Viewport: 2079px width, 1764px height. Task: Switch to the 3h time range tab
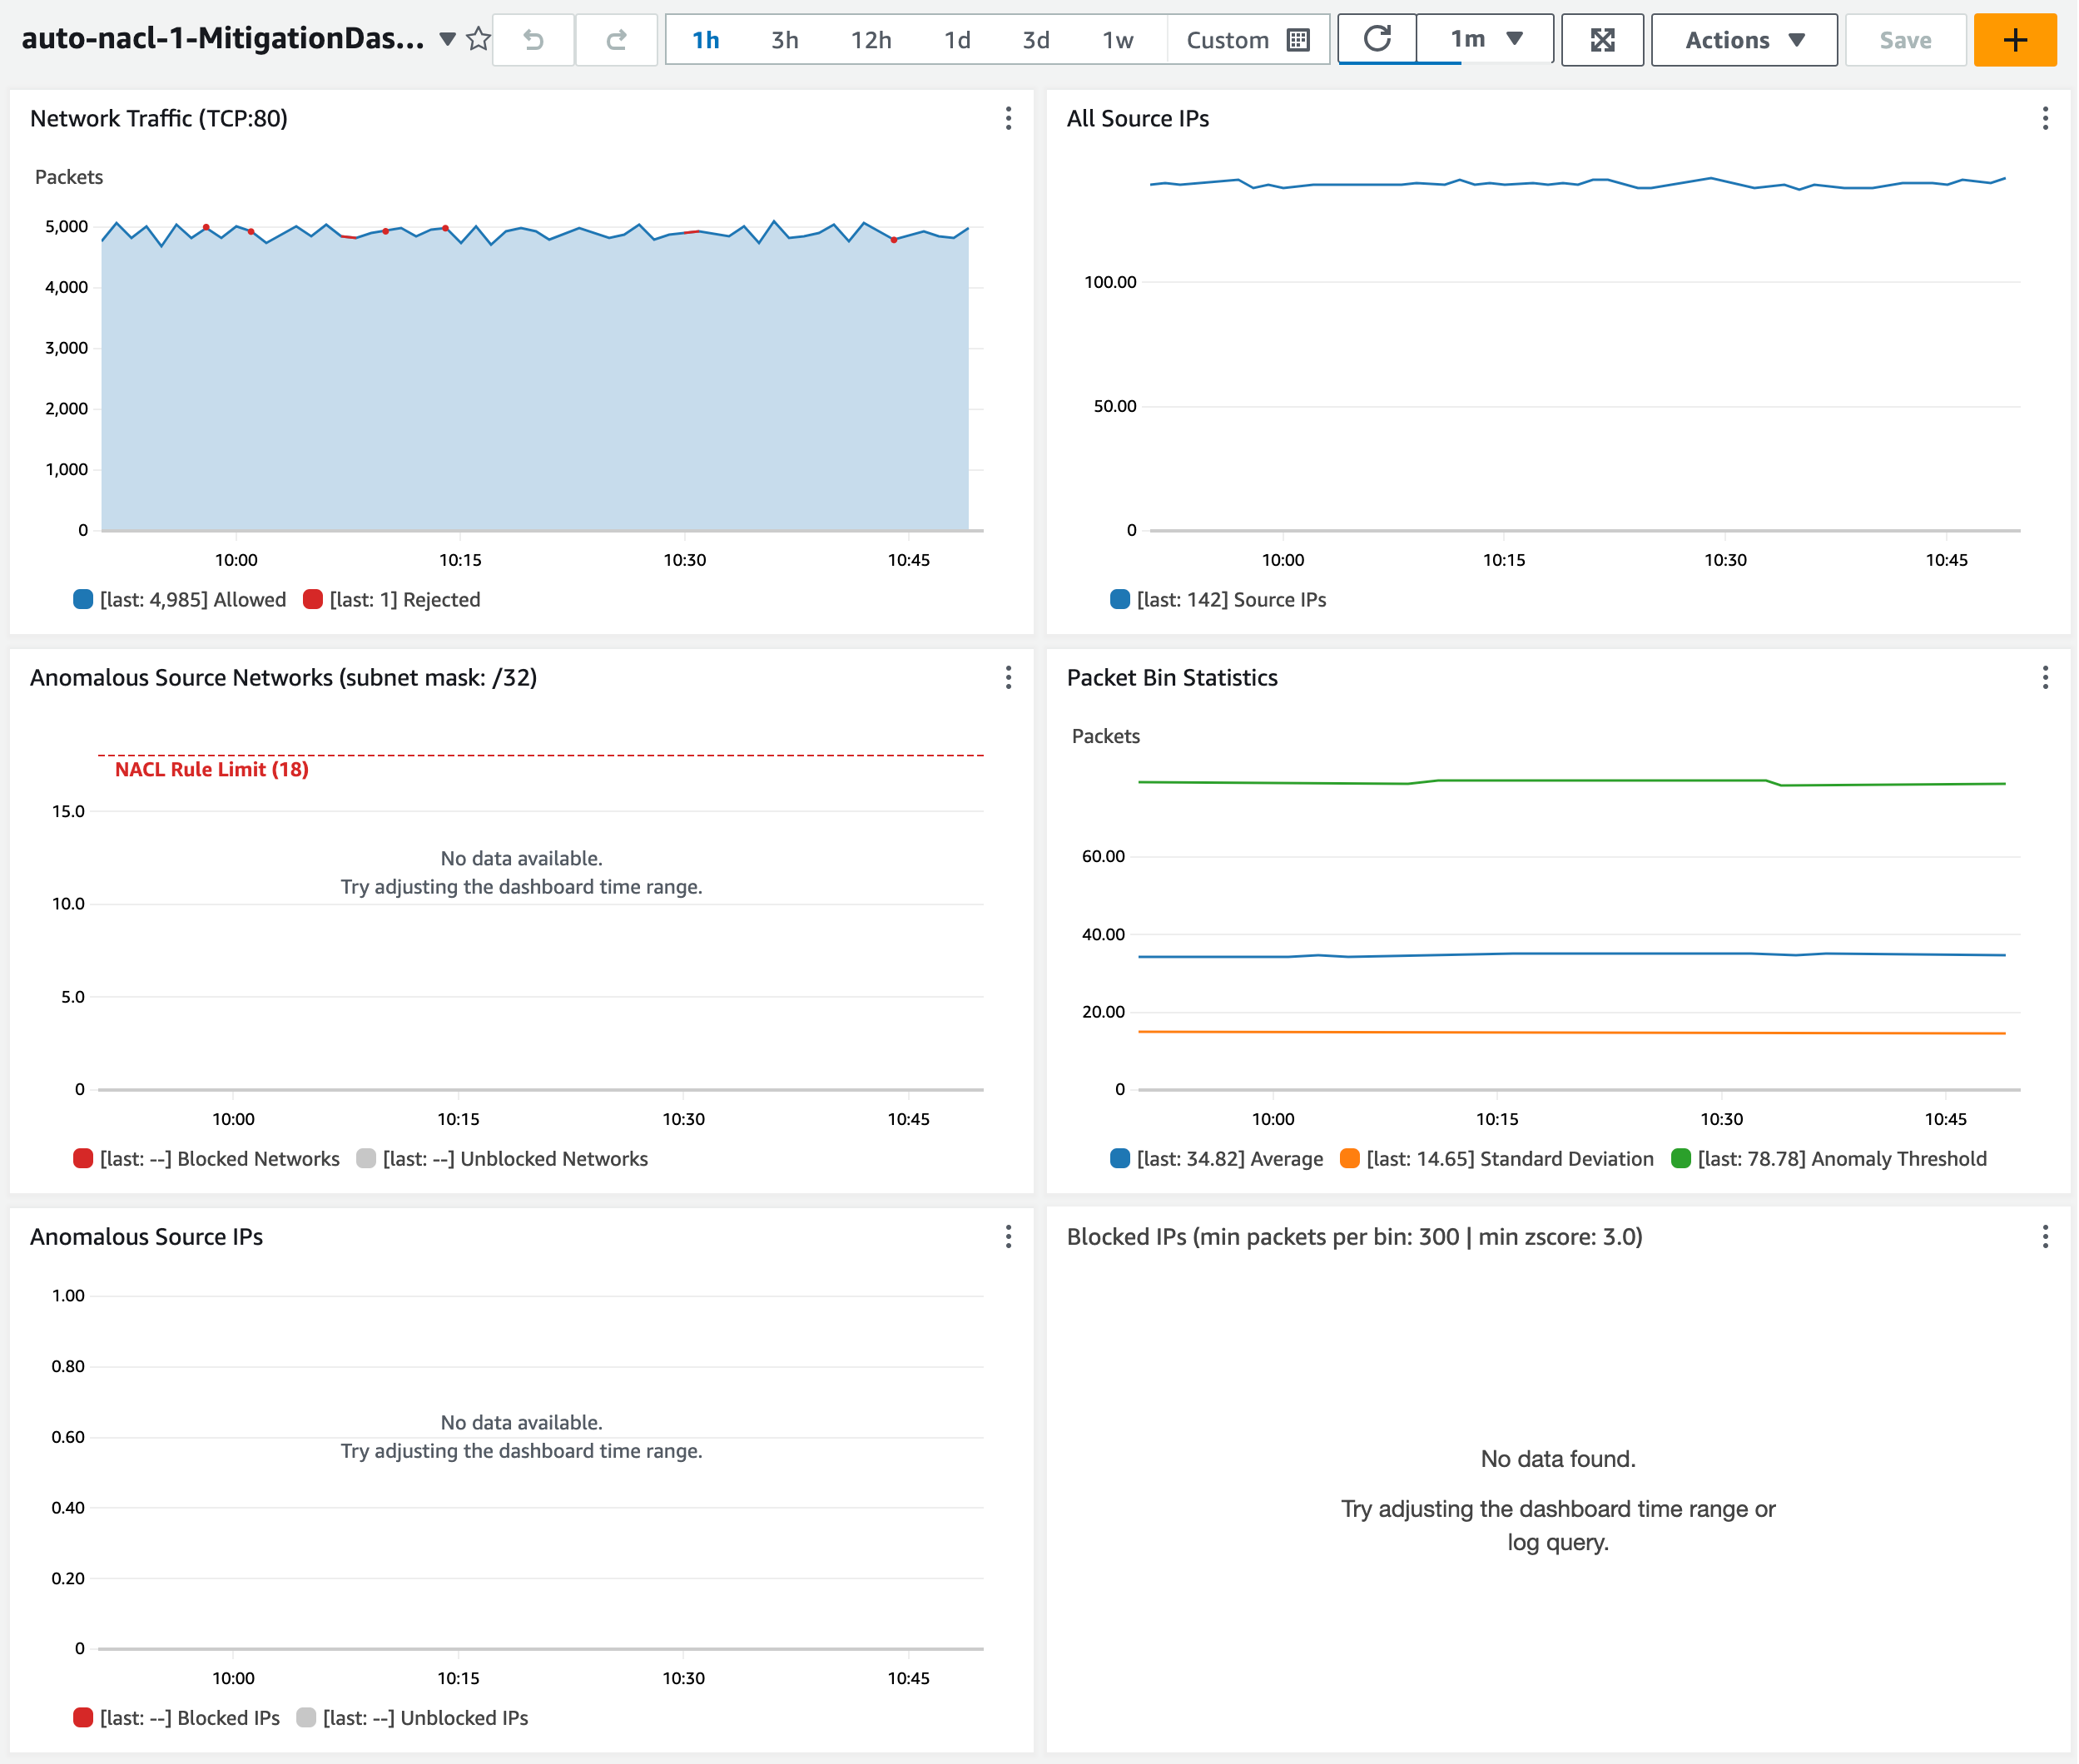784,40
